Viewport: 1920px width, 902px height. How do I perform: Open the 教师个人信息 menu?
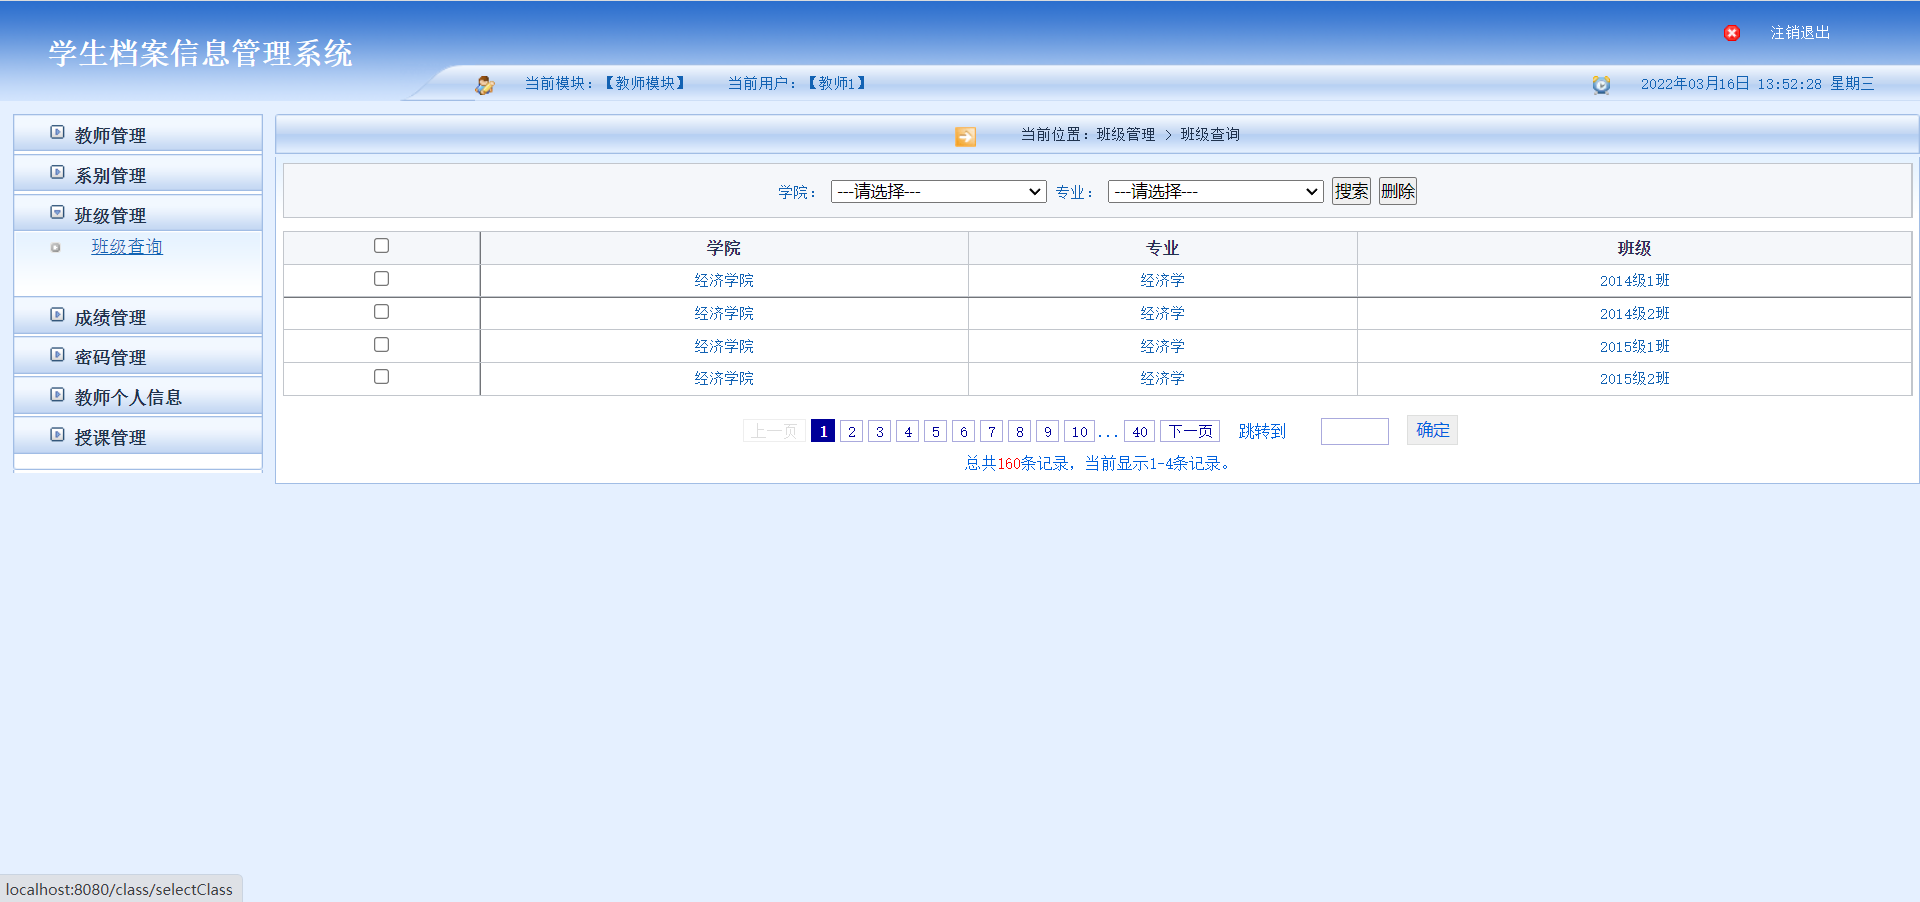(128, 397)
